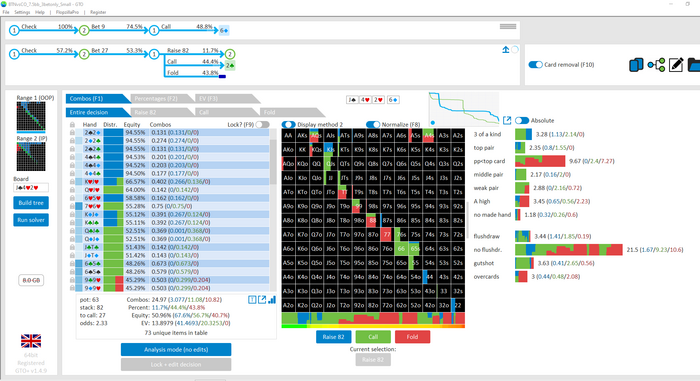The height and width of the screenshot is (381, 700).
Task: Click lock icon in hand table header
Action: pyautogui.click(x=72, y=125)
